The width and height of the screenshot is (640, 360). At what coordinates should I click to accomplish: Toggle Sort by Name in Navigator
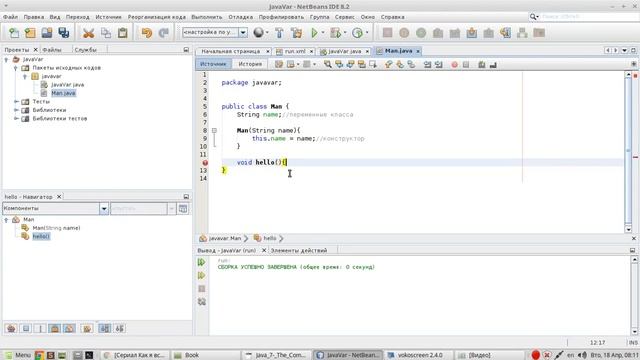click(104, 328)
